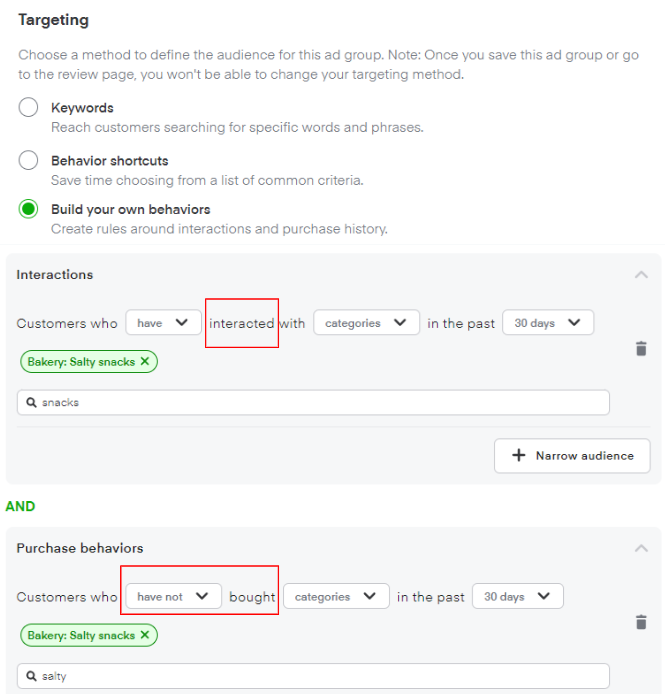665x694 pixels.
Task: Delete the Purchase behaviors rule trash icon
Action: 641,622
